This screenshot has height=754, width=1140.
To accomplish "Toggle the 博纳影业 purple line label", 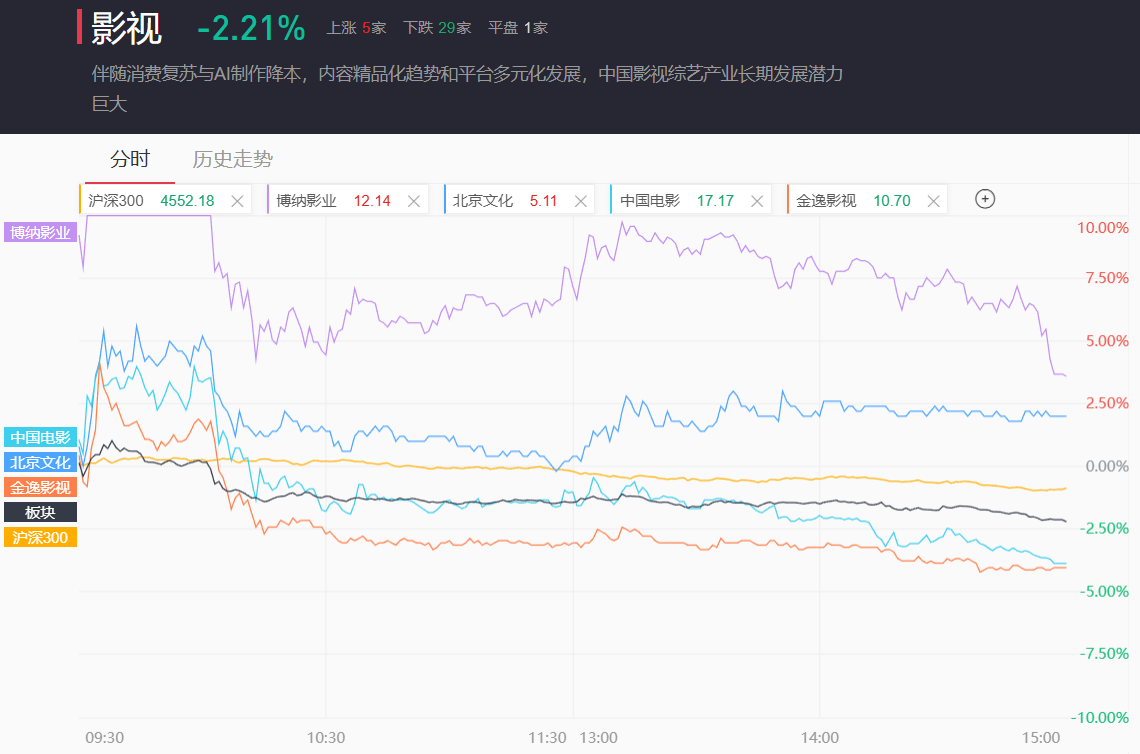I will pyautogui.click(x=40, y=233).
